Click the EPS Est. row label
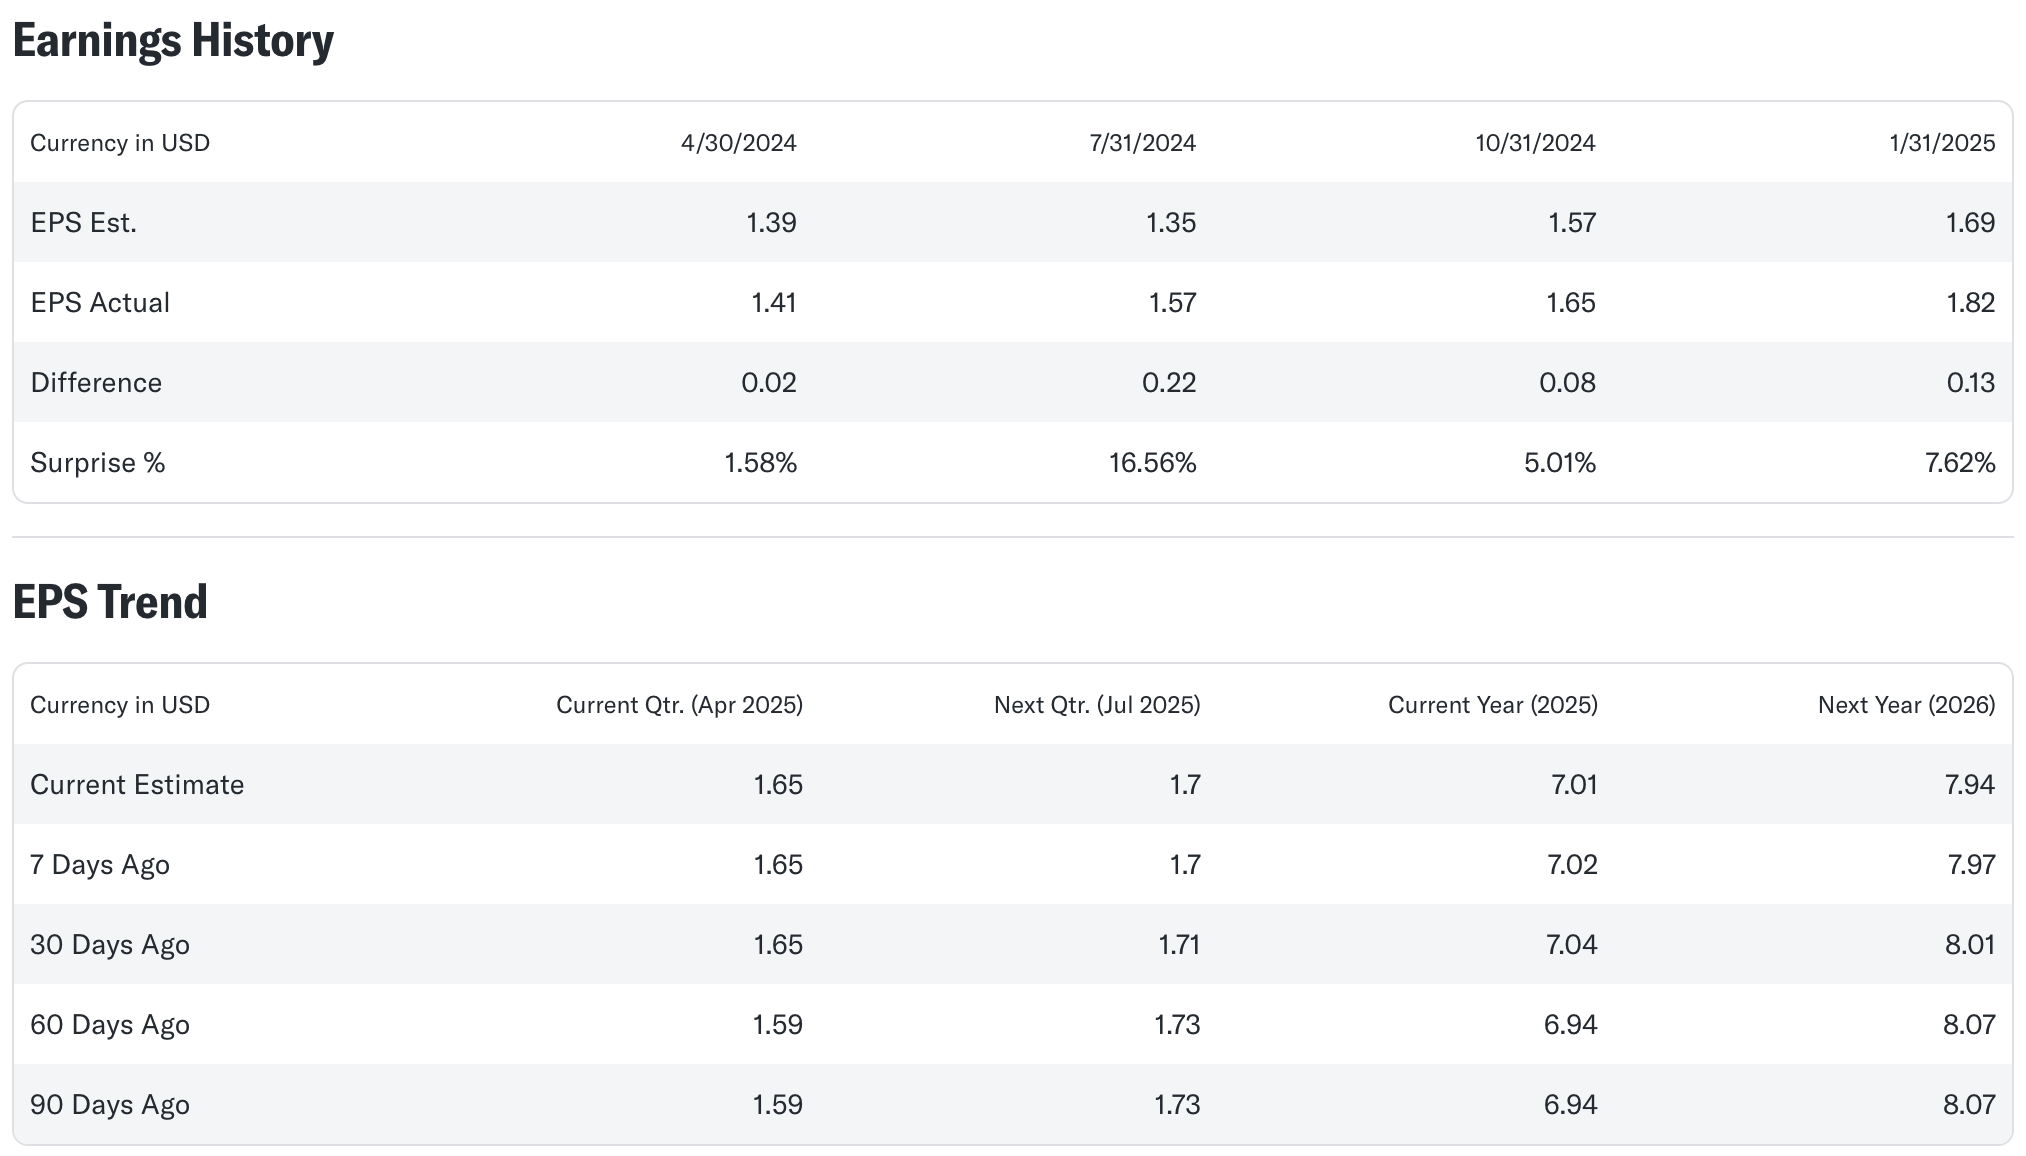This screenshot has width=2026, height=1156. pyautogui.click(x=84, y=222)
